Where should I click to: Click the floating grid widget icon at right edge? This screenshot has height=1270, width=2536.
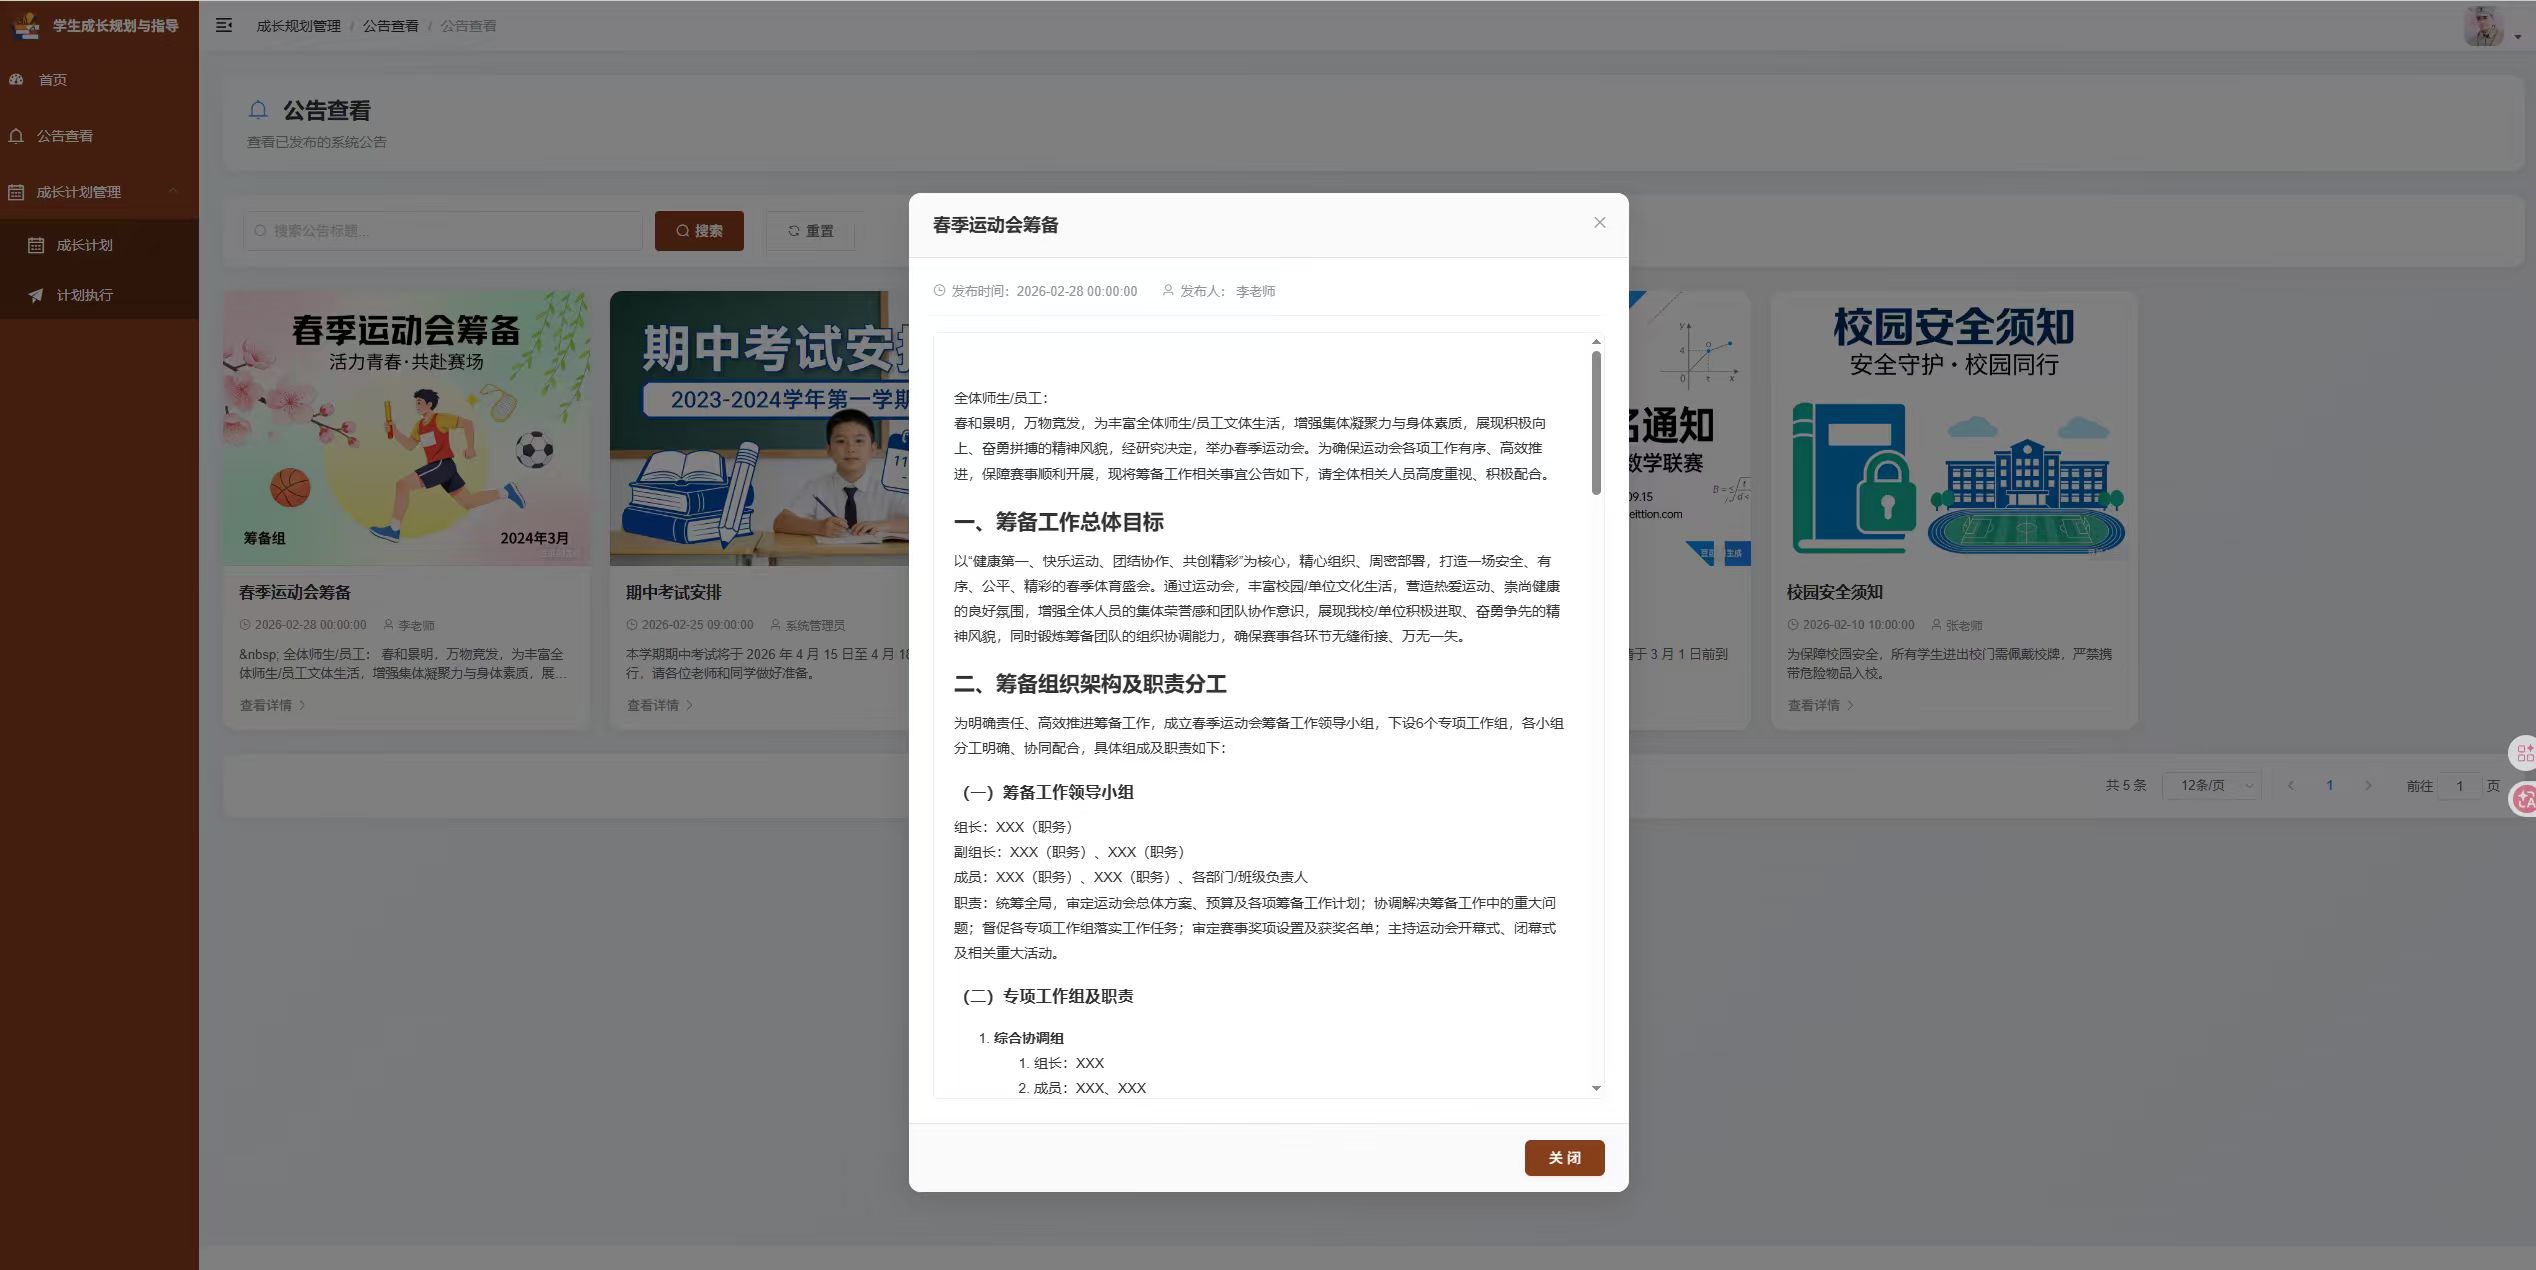pos(2524,753)
